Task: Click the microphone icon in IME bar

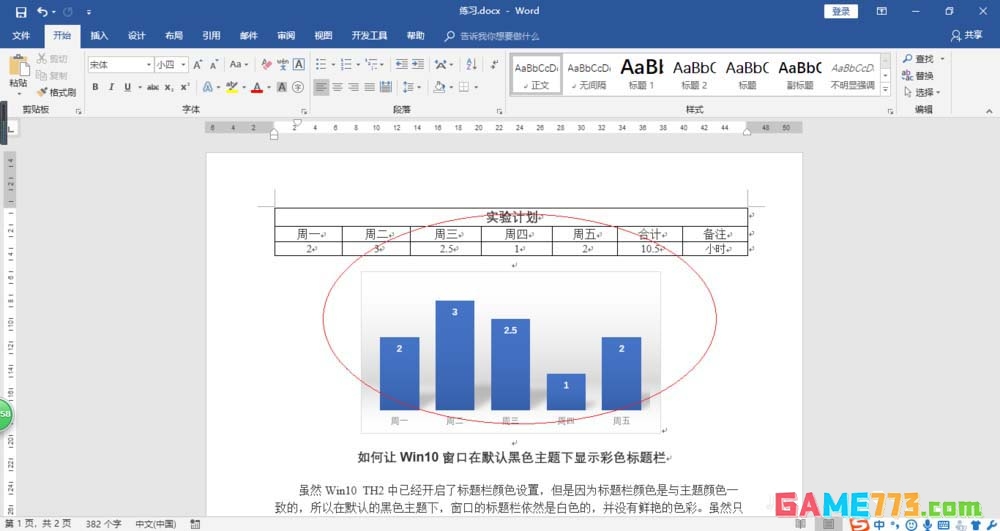Action: click(x=927, y=525)
